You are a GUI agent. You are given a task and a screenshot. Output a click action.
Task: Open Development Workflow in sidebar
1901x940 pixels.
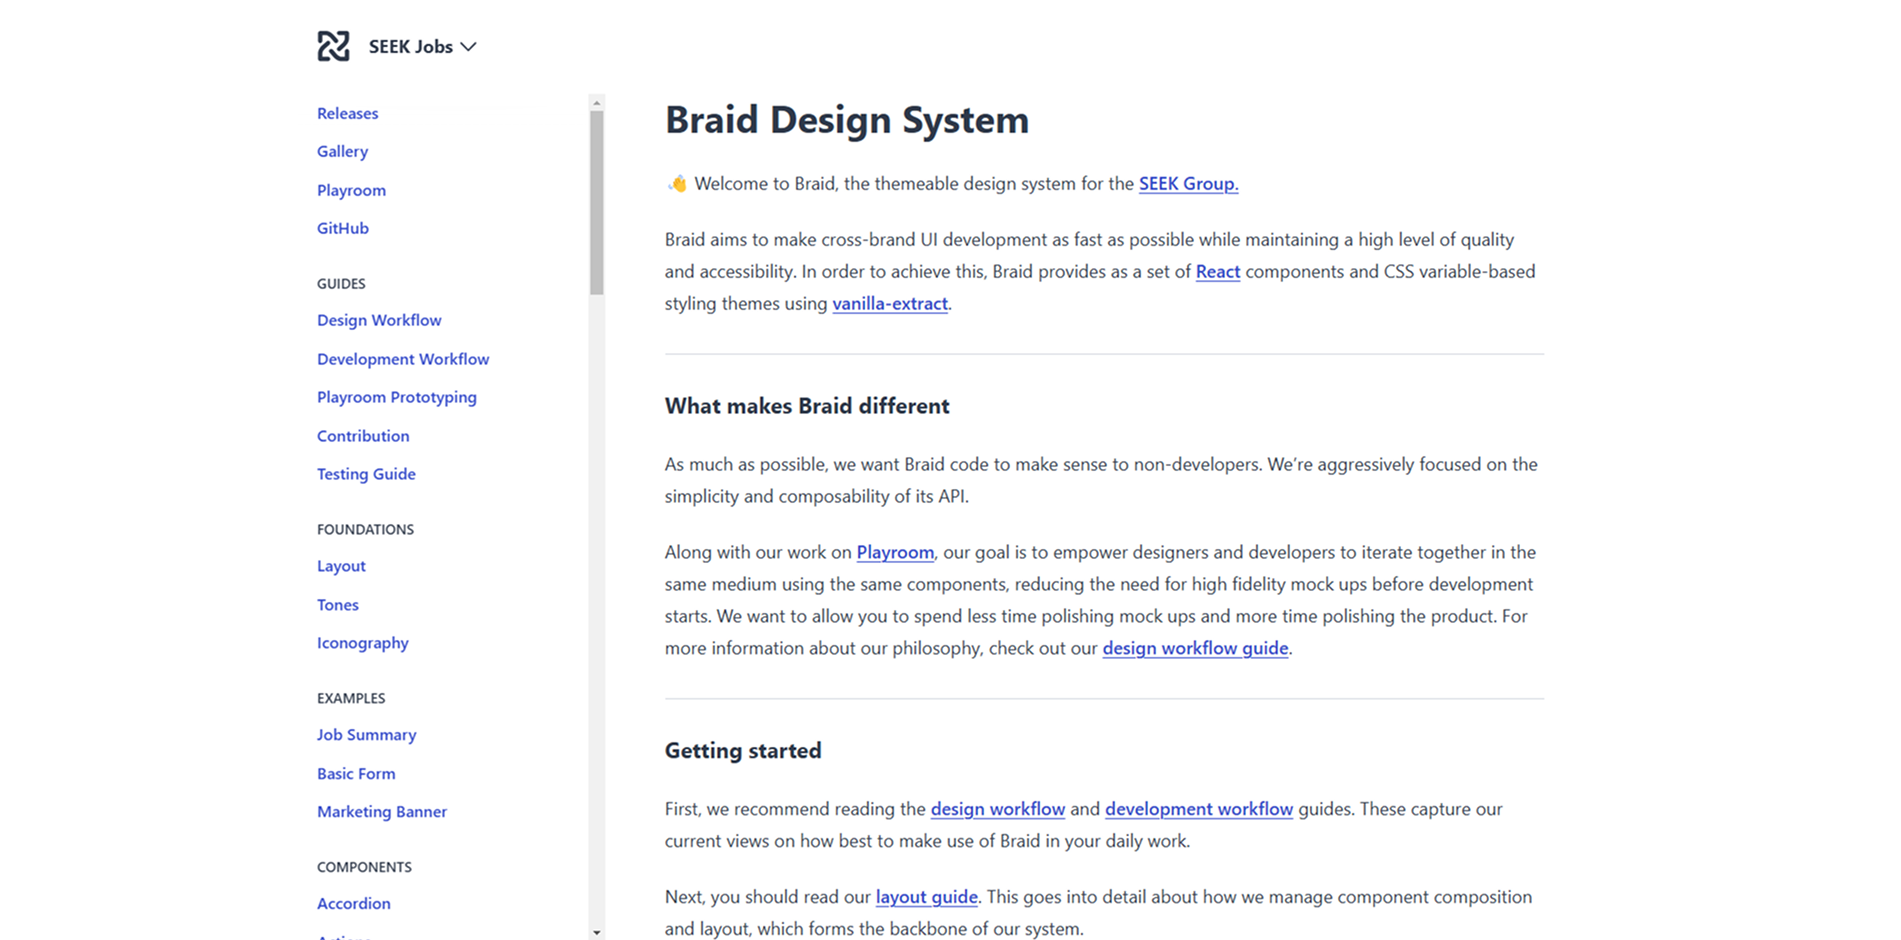click(403, 359)
